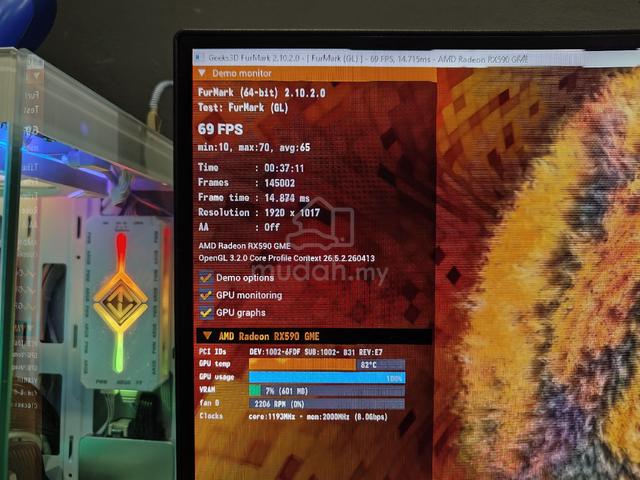Click the Frame time 14.874 ms value
Screen dimensions: 640x480
[x=287, y=198]
